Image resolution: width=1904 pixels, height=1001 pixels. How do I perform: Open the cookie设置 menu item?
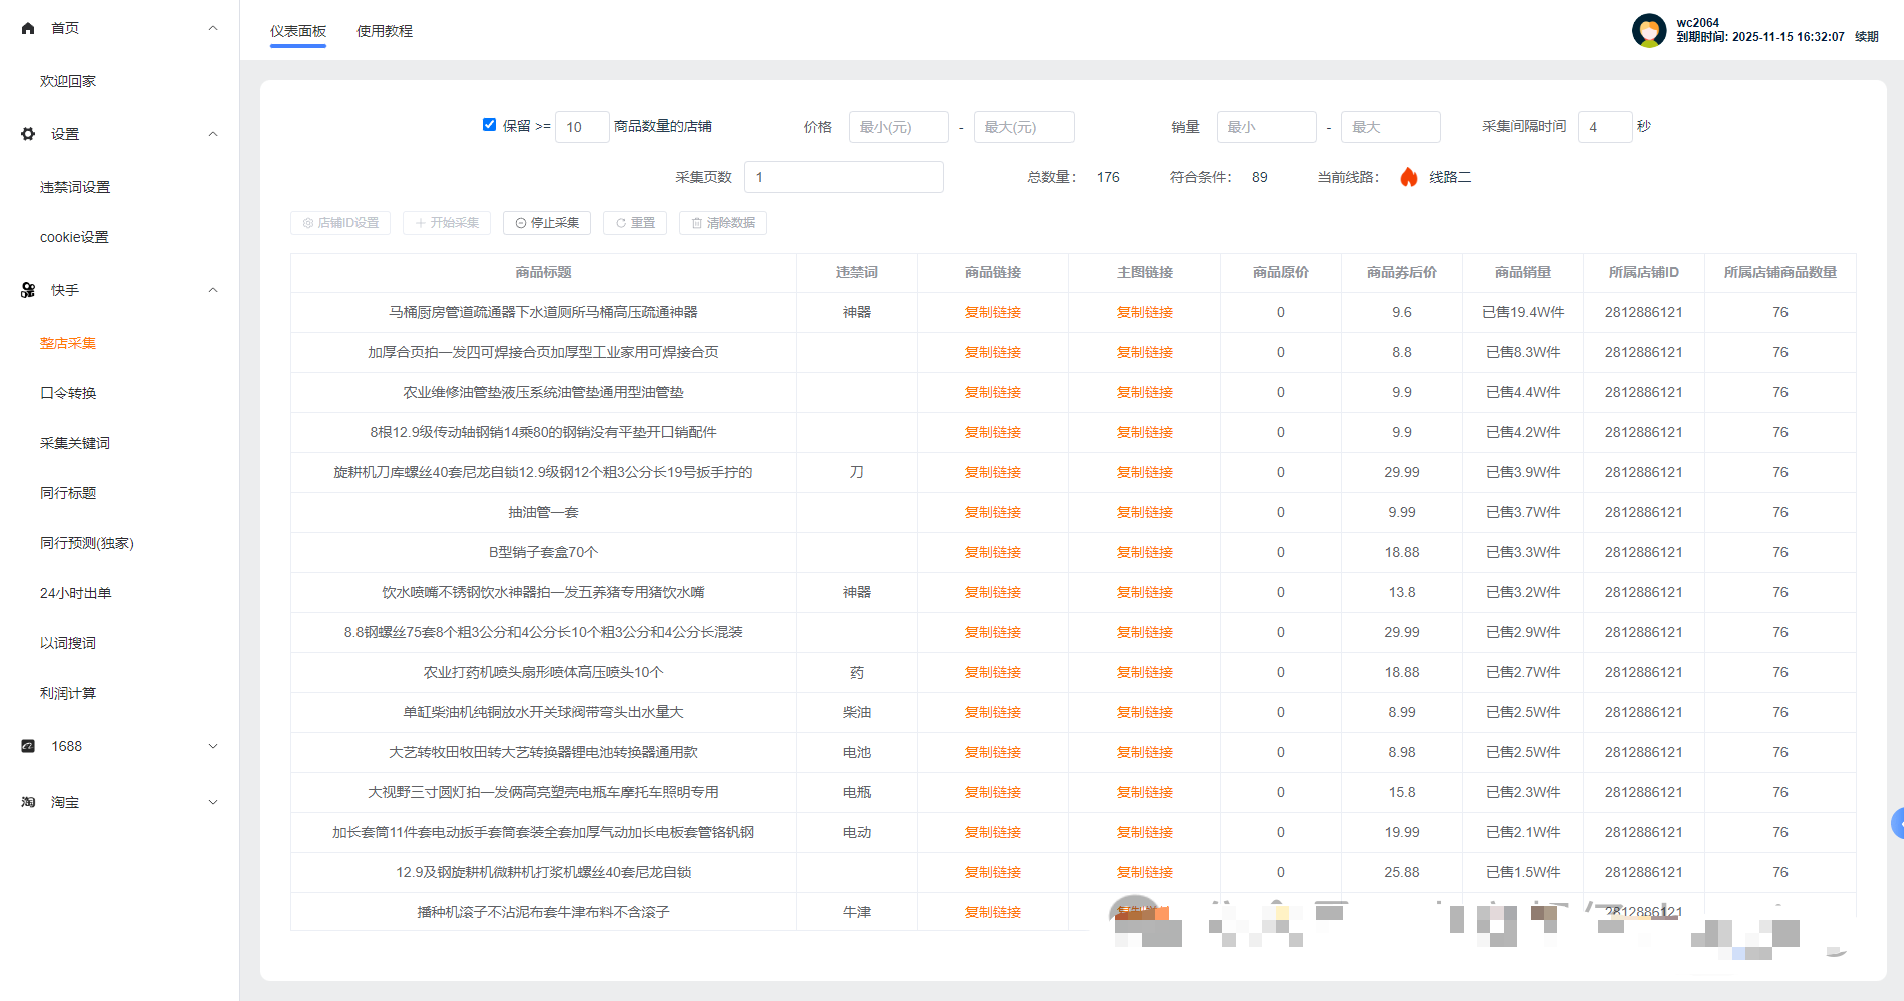[x=74, y=237]
